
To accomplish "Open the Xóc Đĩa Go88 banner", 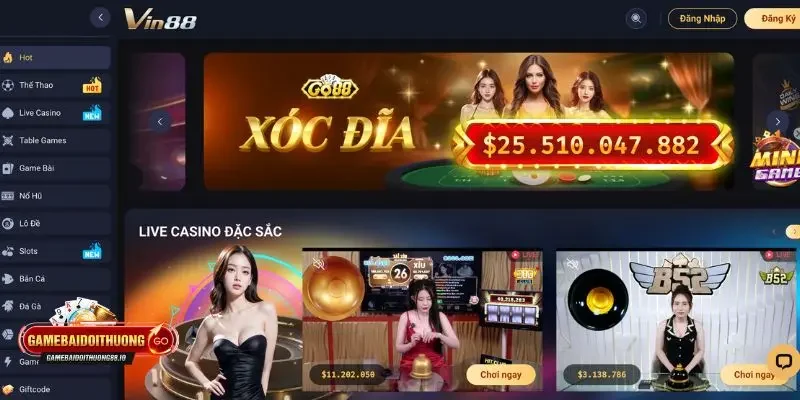I will pyautogui.click(x=468, y=121).
